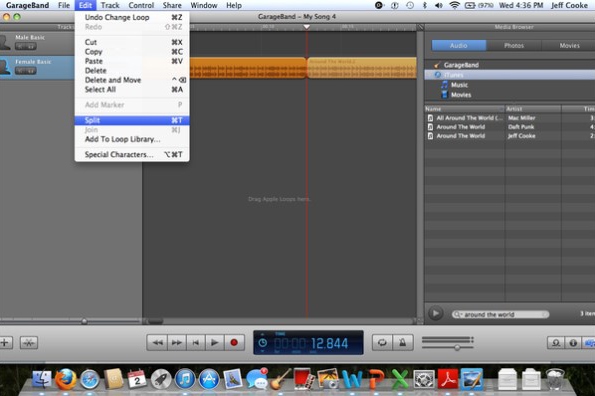The image size is (595, 396).
Task: Select the Female Basic track header
Action: pos(37,67)
